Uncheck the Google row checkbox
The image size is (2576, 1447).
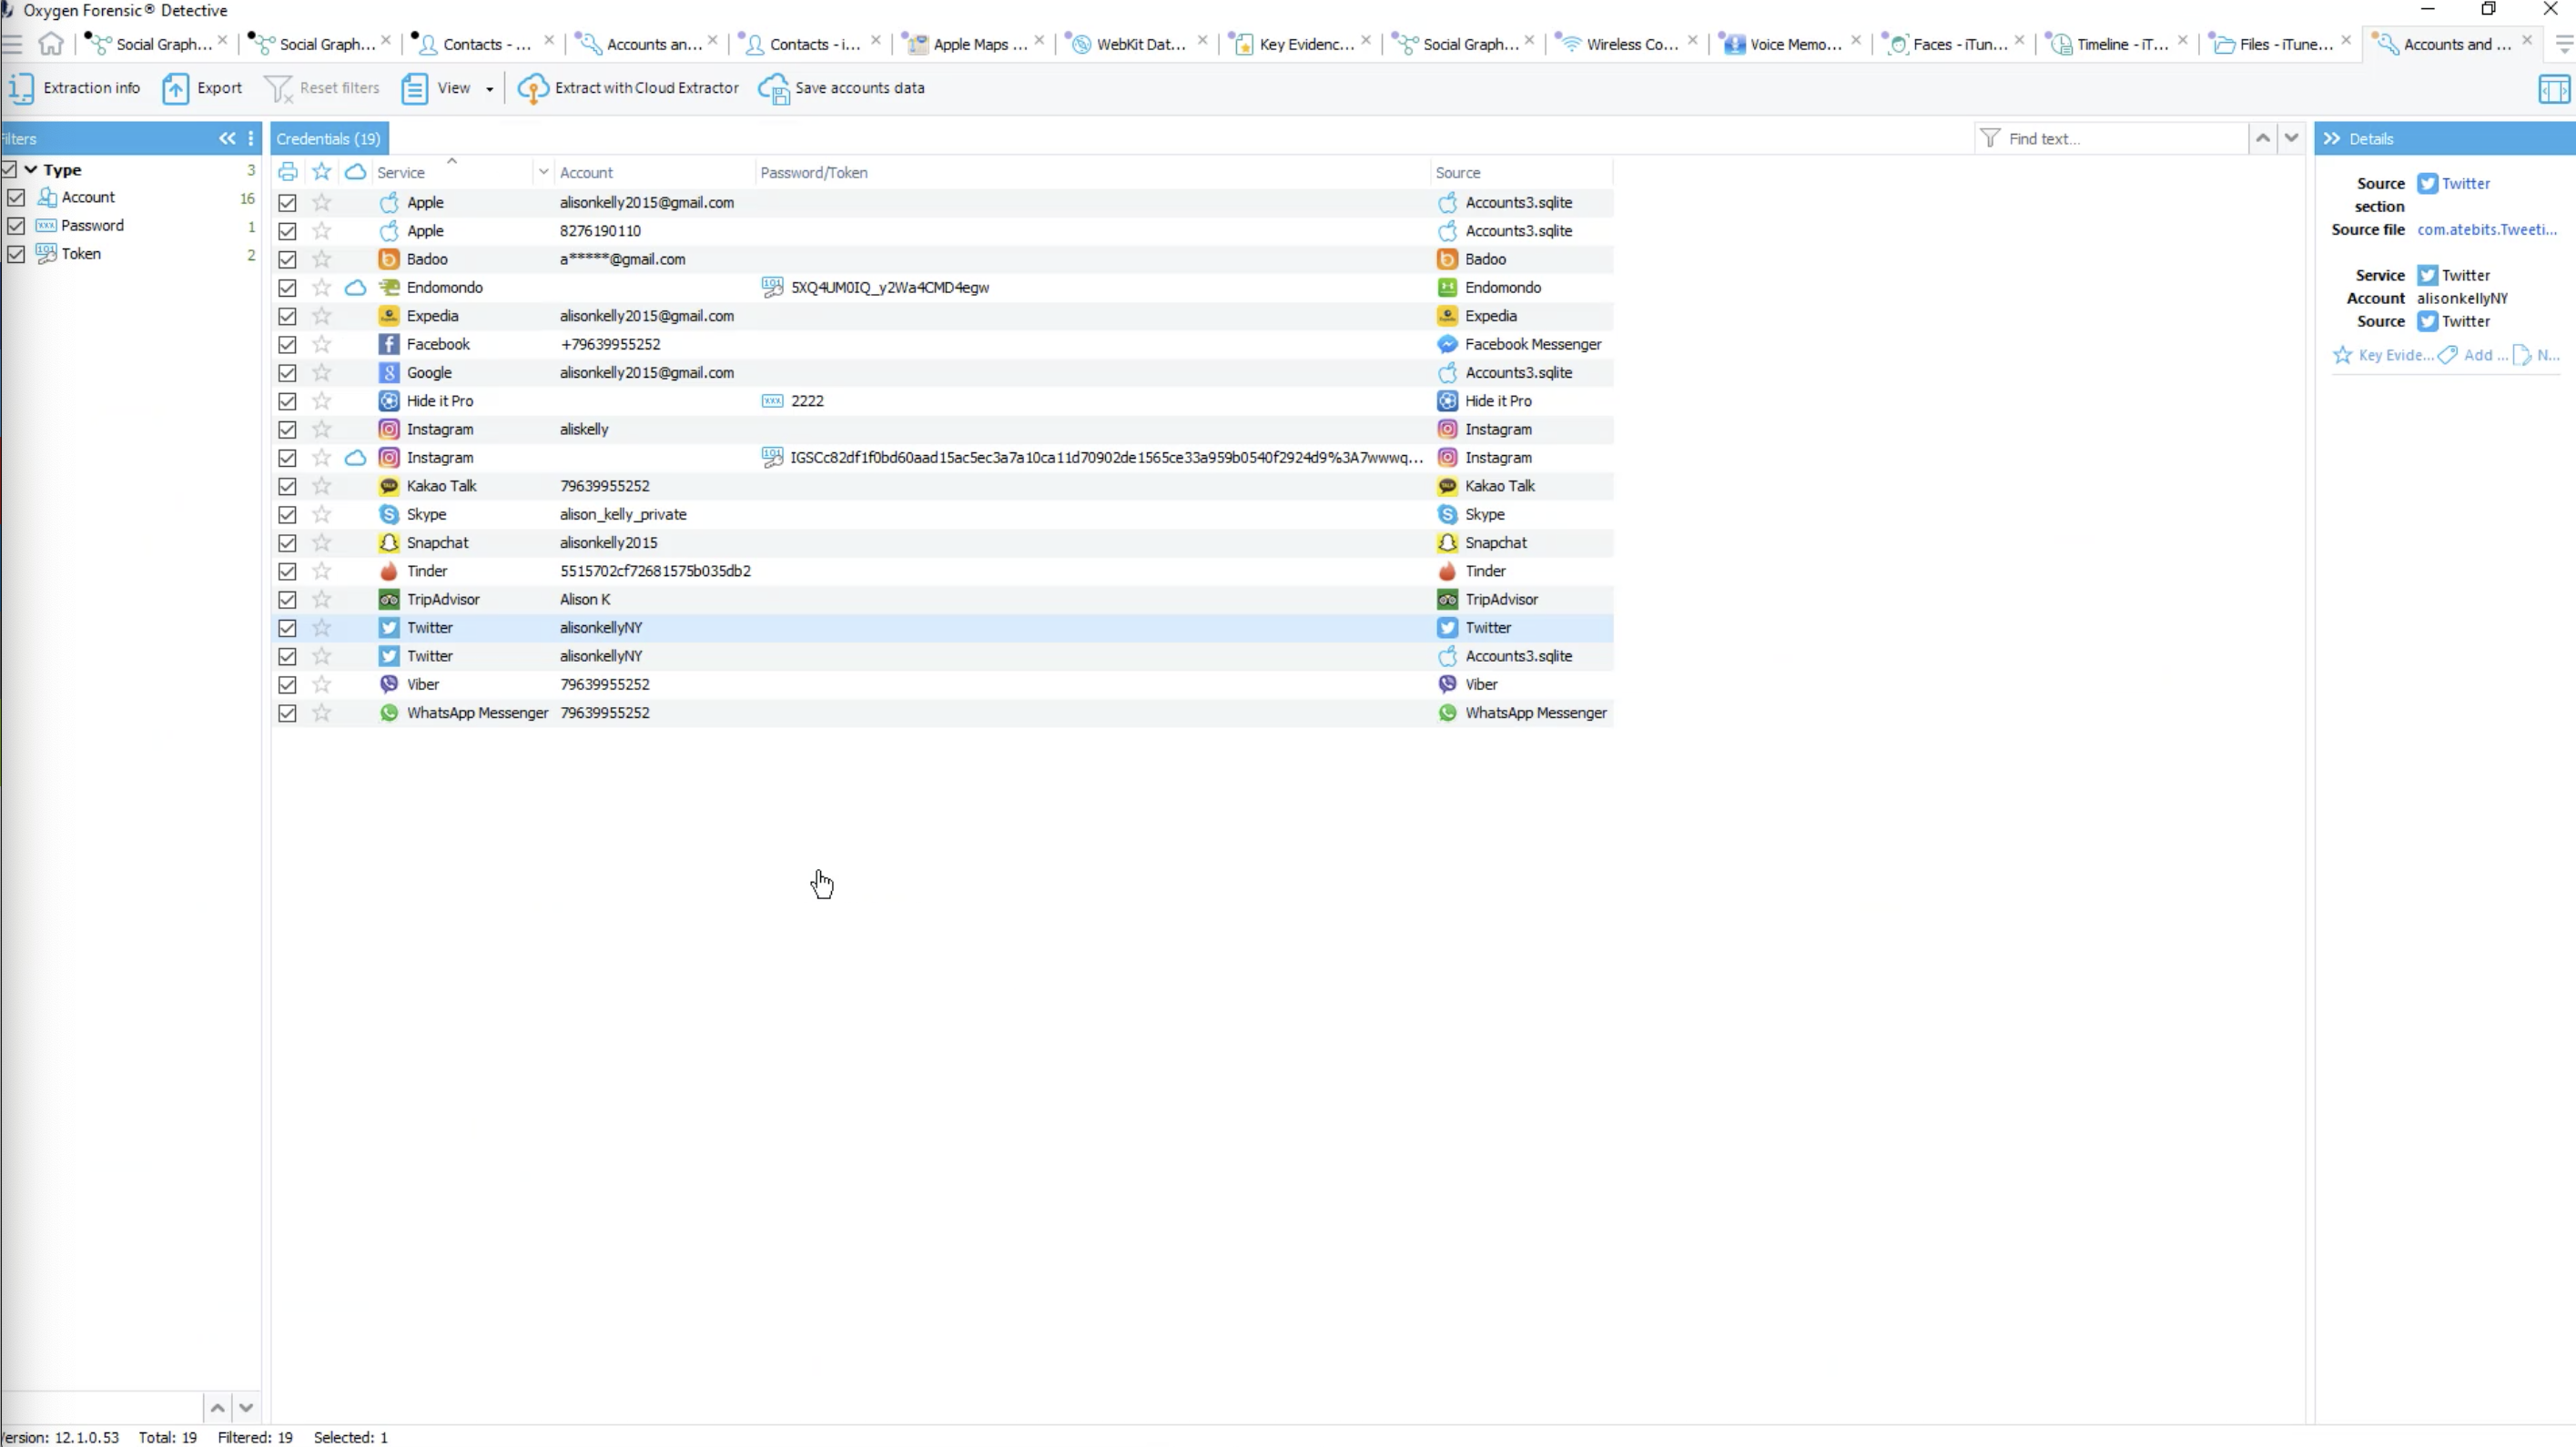[287, 373]
